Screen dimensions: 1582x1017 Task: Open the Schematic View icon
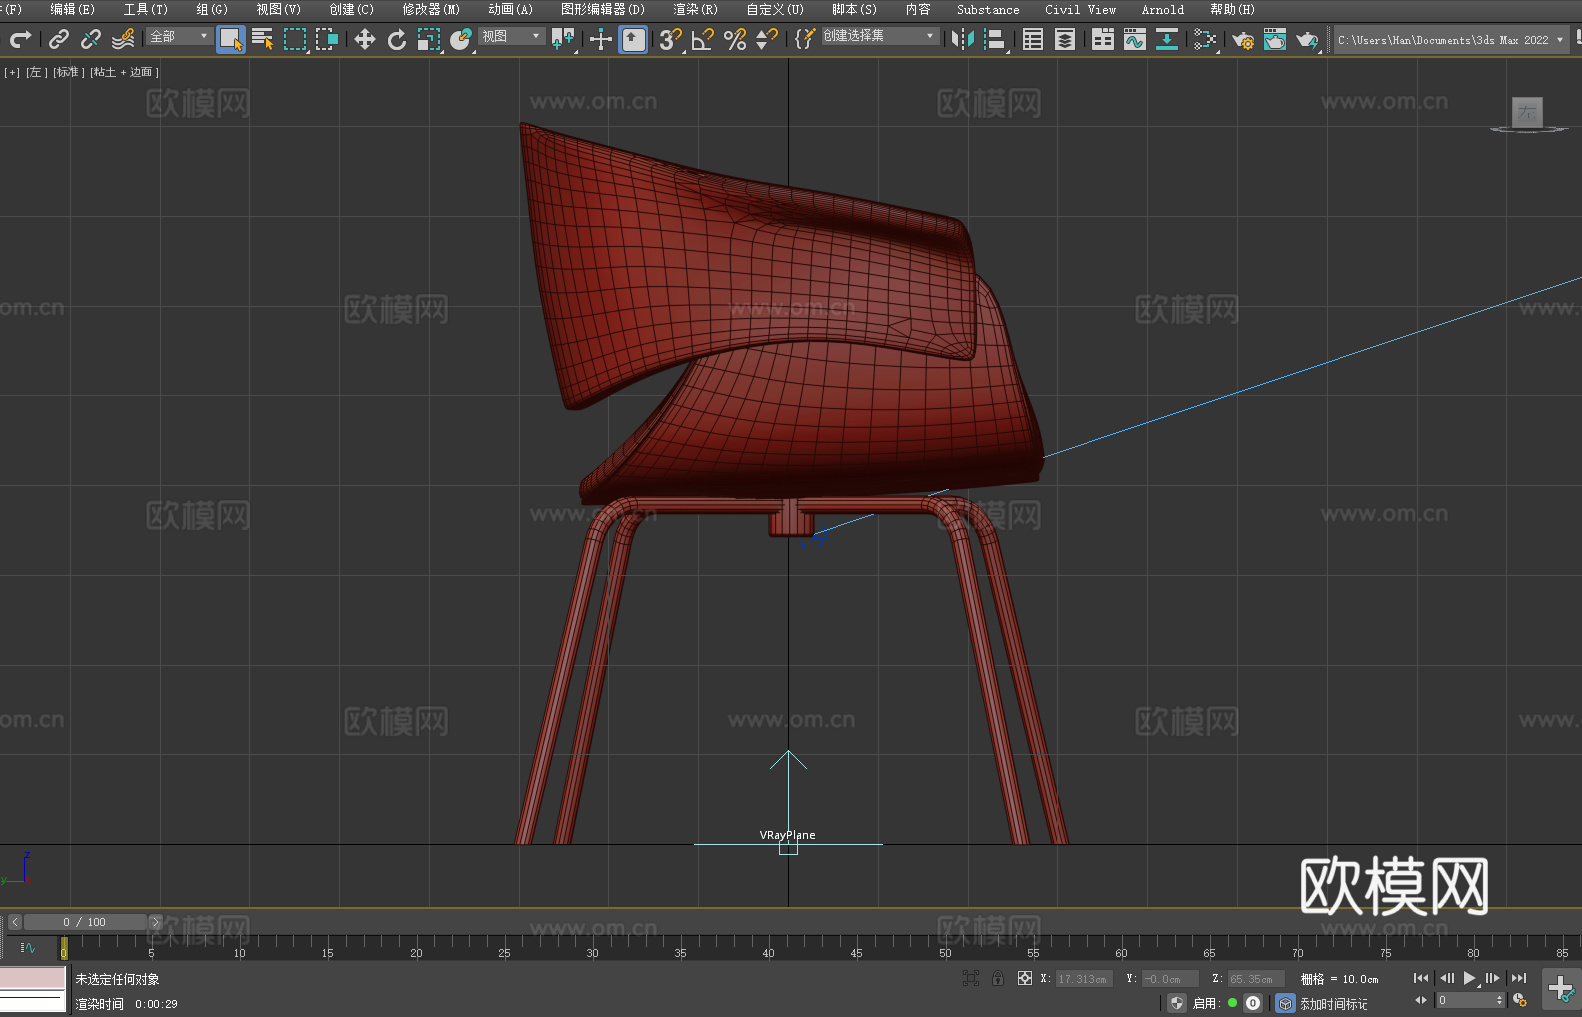(x=1205, y=39)
